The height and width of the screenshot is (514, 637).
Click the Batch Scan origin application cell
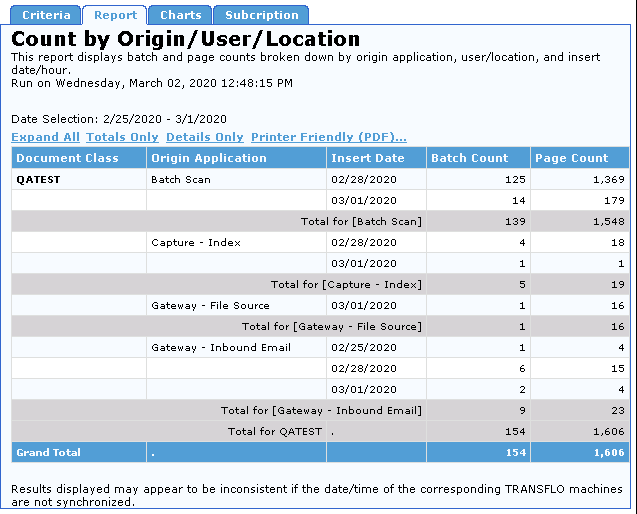(181, 180)
